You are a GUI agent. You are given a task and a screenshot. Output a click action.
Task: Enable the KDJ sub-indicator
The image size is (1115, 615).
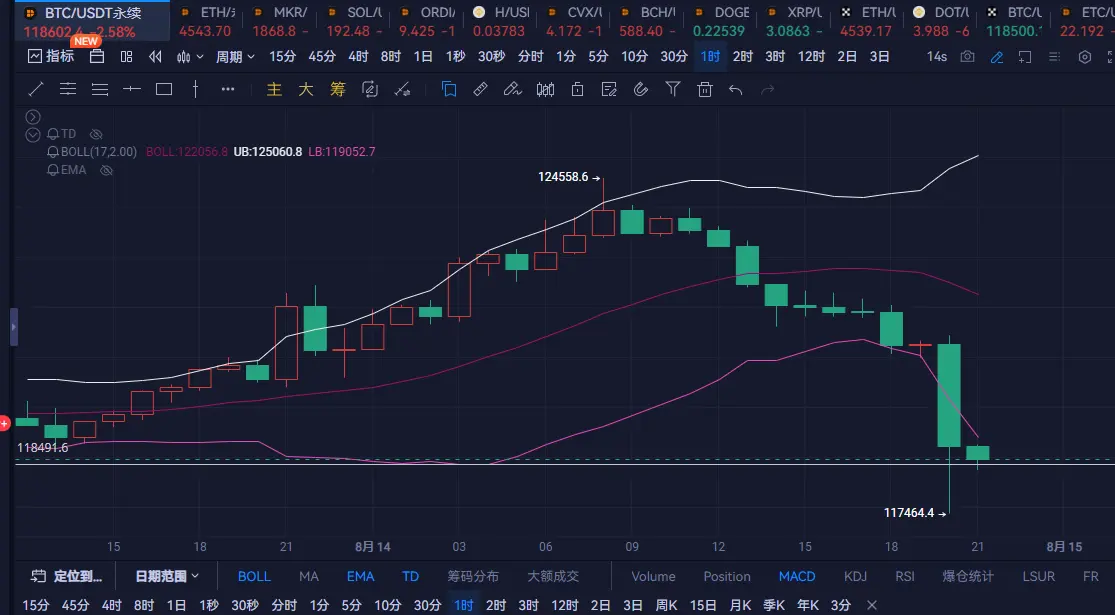(855, 576)
